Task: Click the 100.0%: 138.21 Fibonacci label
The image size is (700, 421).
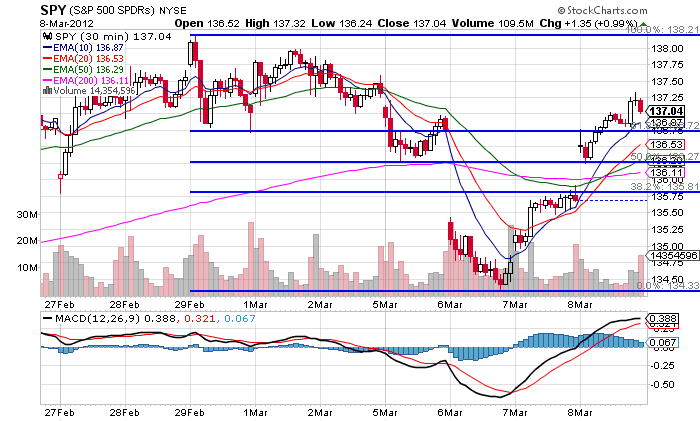Action: pyautogui.click(x=663, y=30)
